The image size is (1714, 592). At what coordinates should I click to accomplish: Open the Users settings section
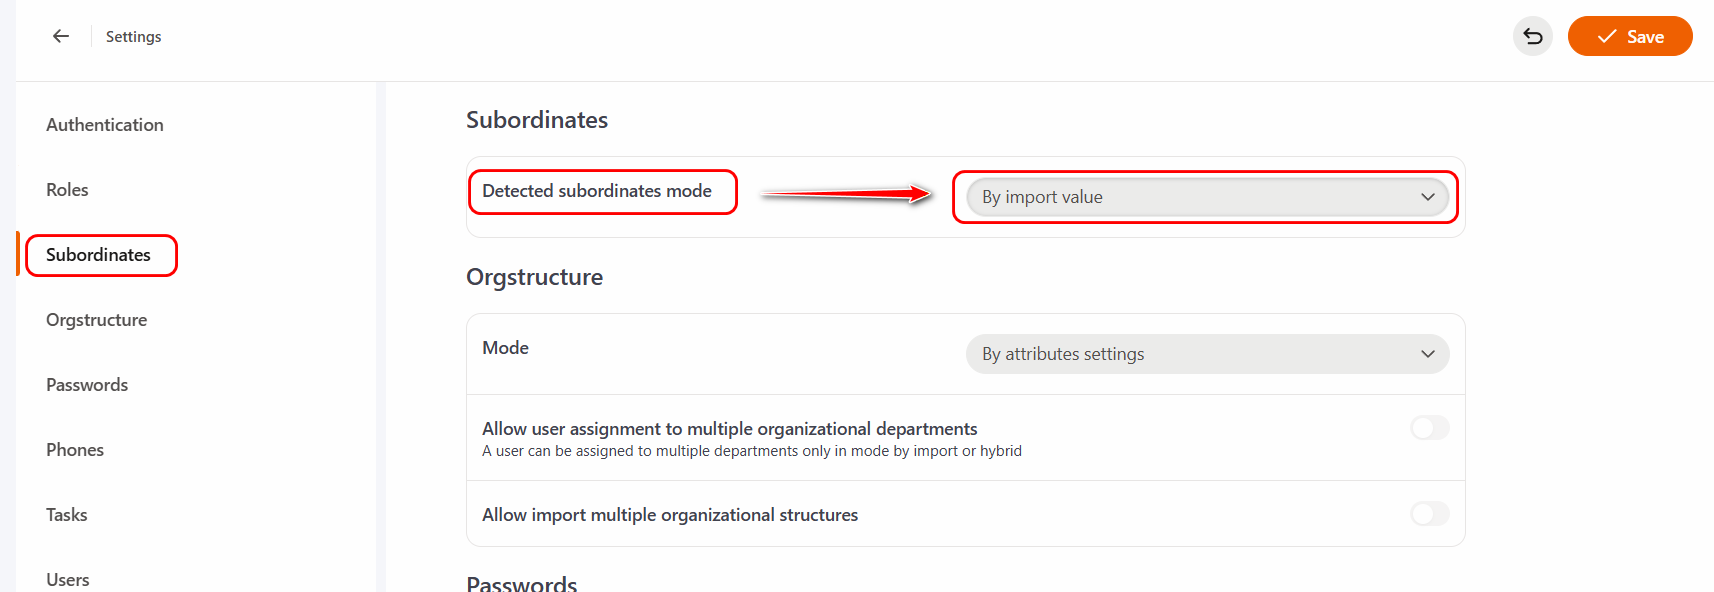tap(68, 579)
